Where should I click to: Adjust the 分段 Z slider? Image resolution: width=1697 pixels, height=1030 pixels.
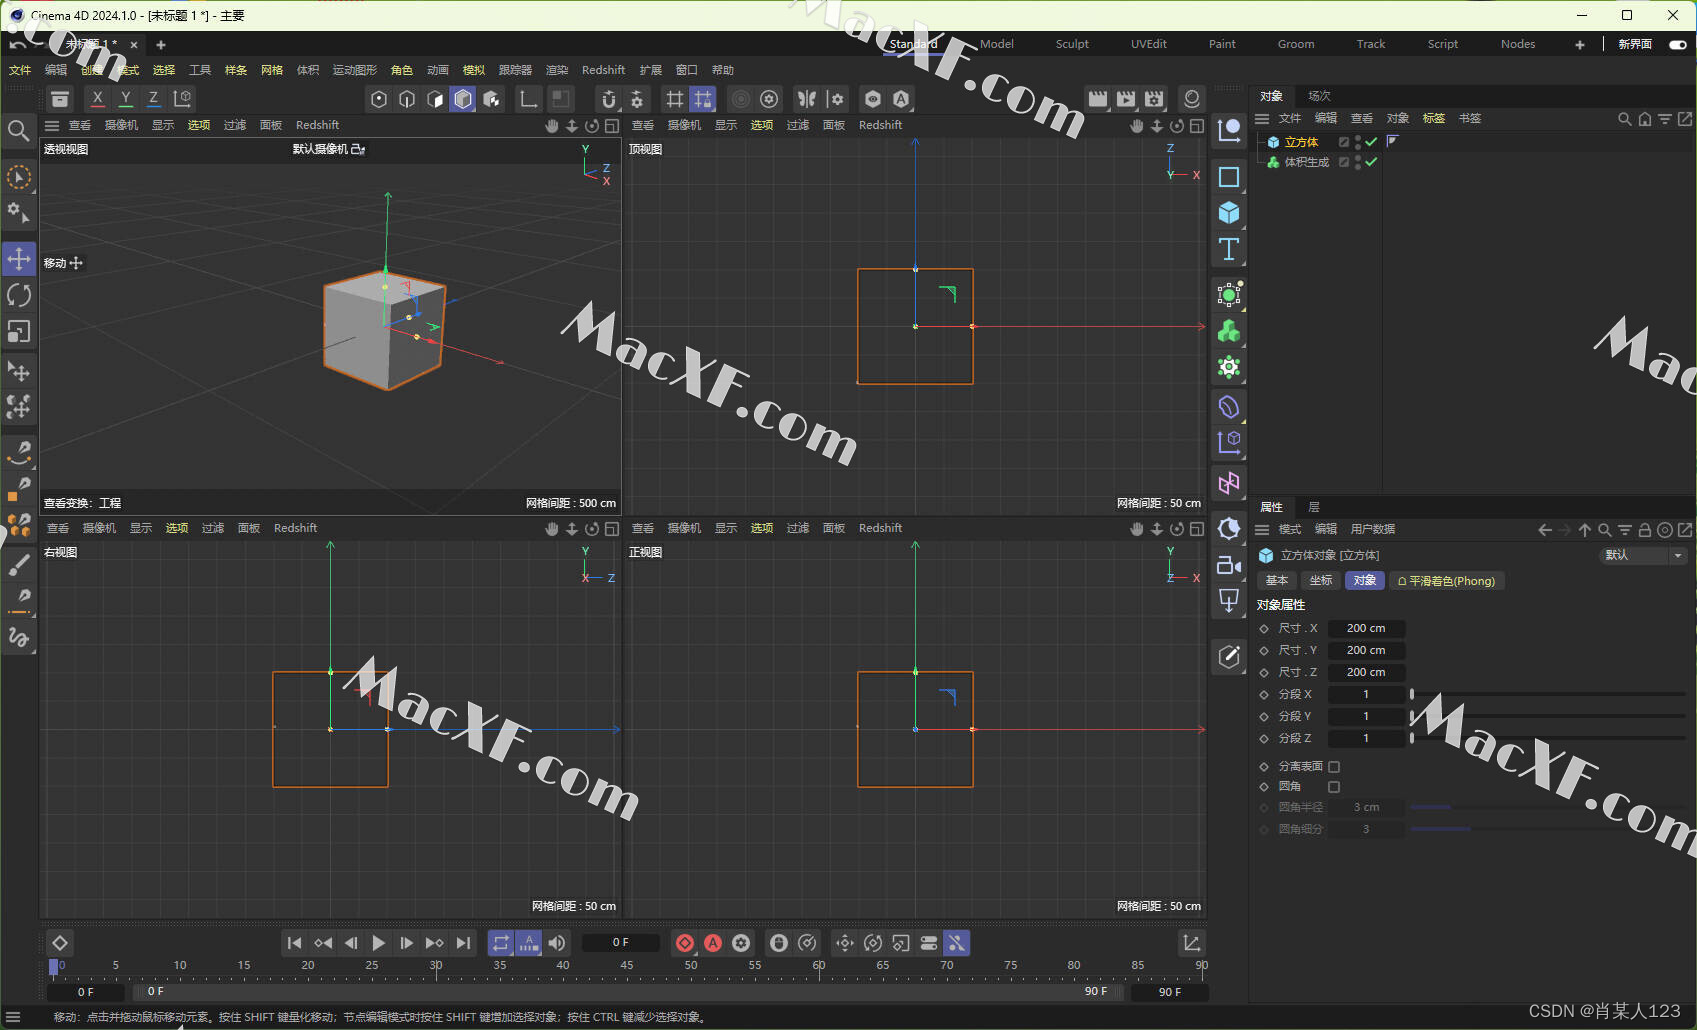(1548, 738)
